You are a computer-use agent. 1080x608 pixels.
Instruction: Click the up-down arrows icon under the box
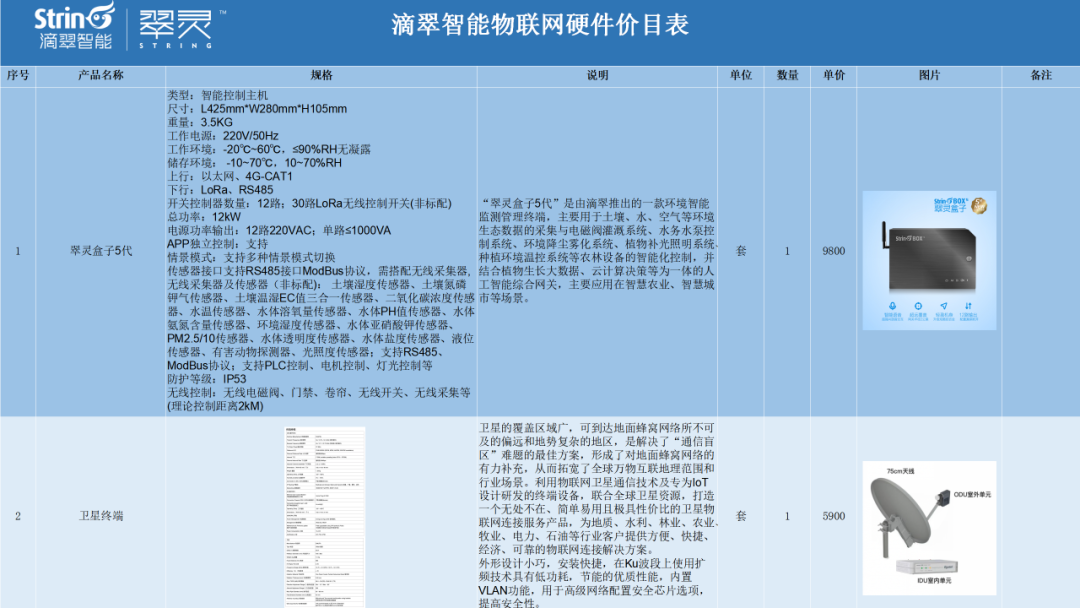pos(967,306)
